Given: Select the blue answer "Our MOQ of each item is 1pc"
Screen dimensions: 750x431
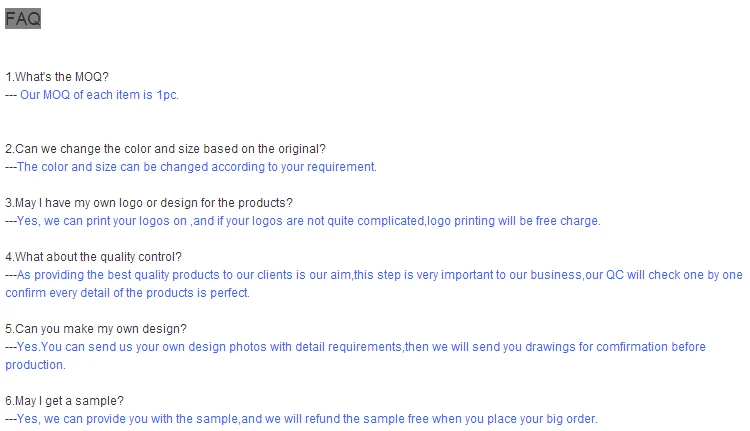Looking at the screenshot, I should (99, 95).
